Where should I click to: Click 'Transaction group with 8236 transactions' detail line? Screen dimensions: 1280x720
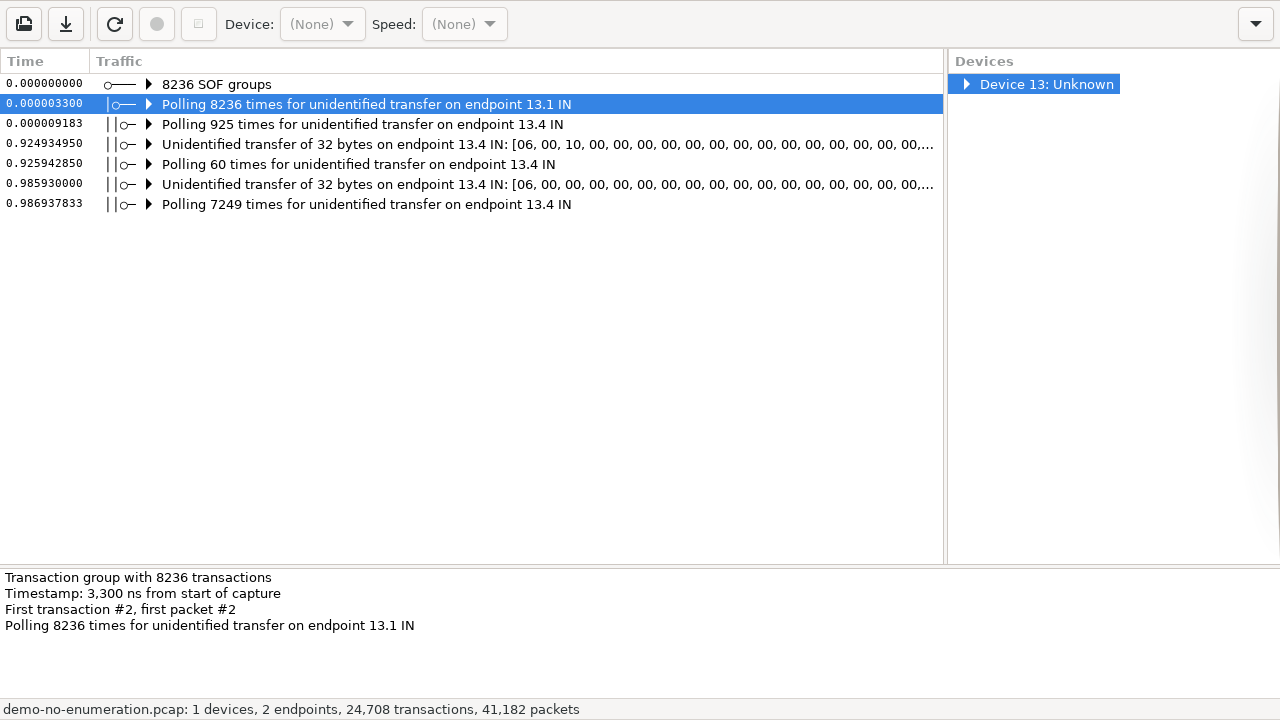tap(138, 577)
